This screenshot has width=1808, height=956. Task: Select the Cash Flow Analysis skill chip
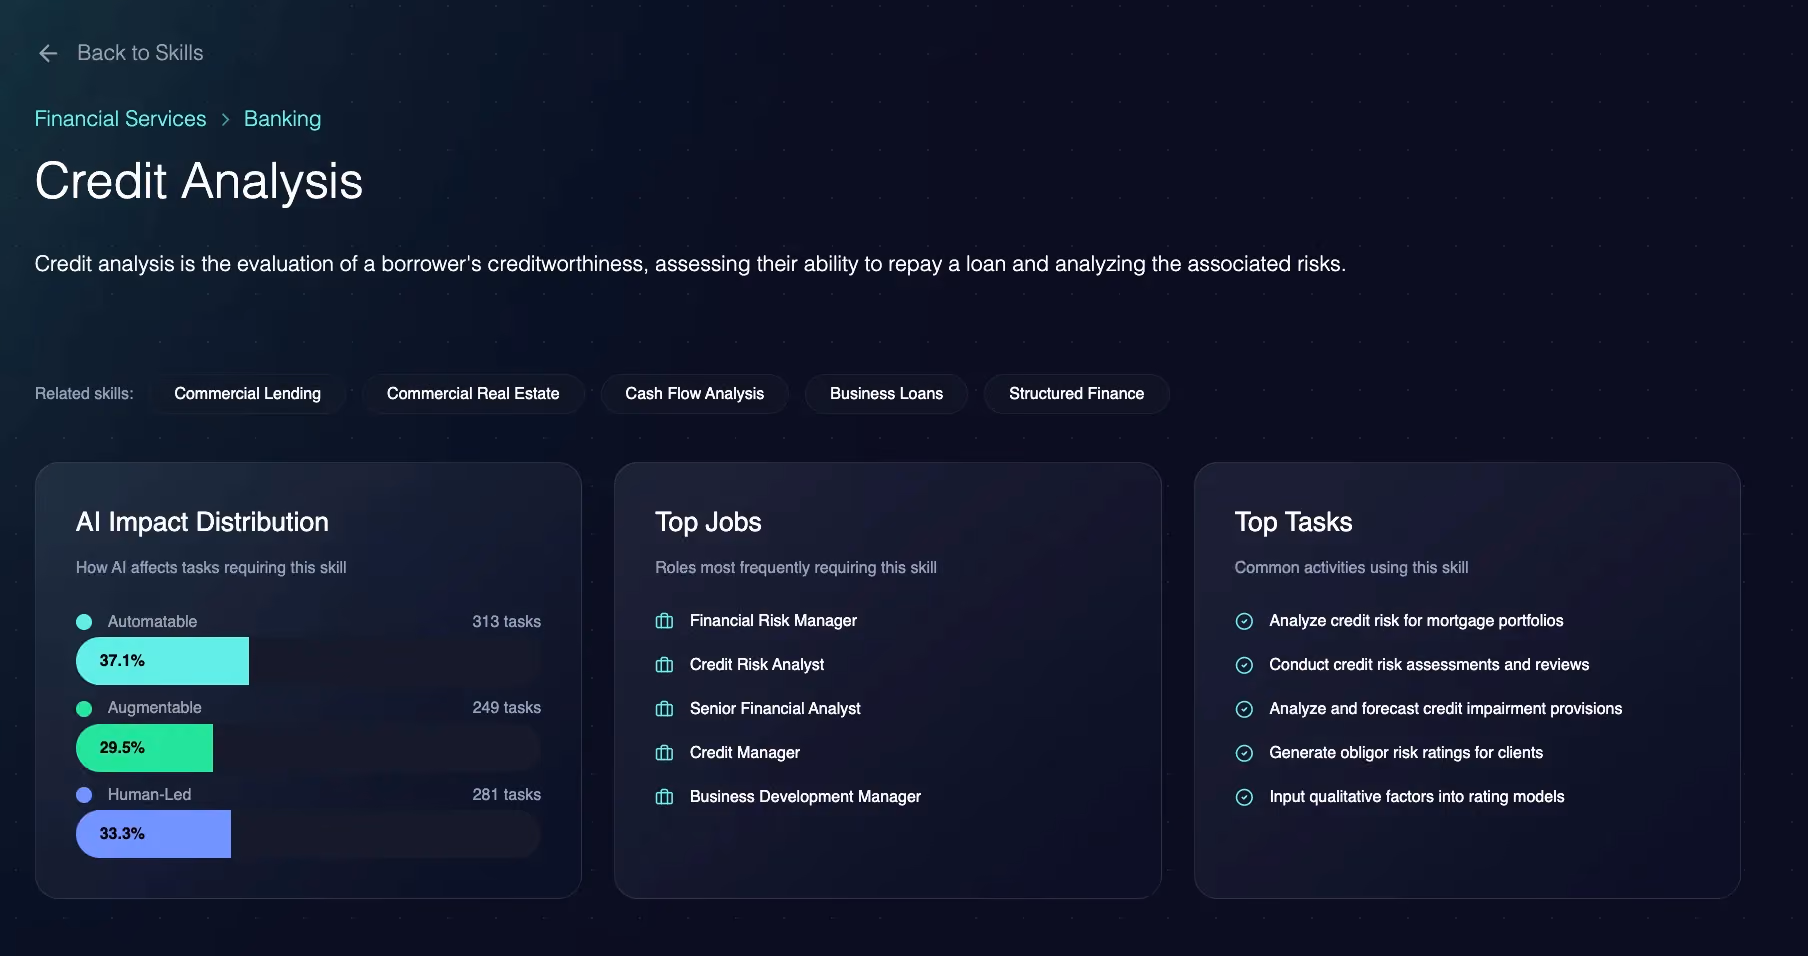[694, 394]
